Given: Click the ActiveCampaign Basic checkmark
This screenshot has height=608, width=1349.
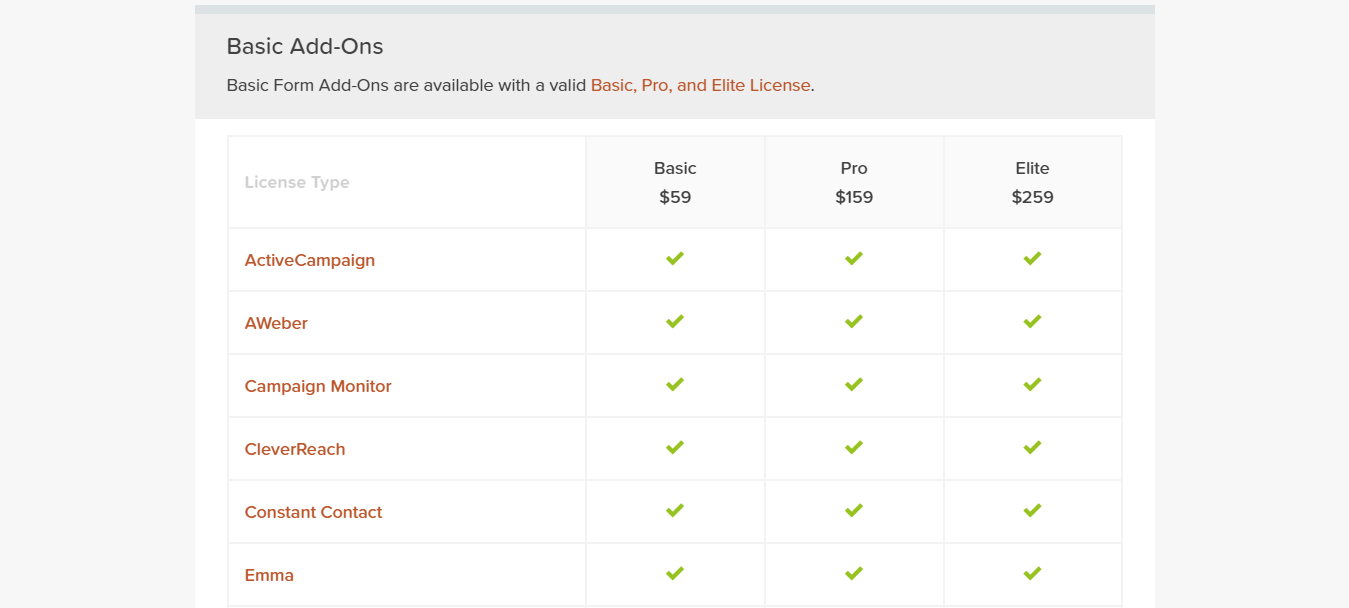Looking at the screenshot, I should [x=675, y=259].
